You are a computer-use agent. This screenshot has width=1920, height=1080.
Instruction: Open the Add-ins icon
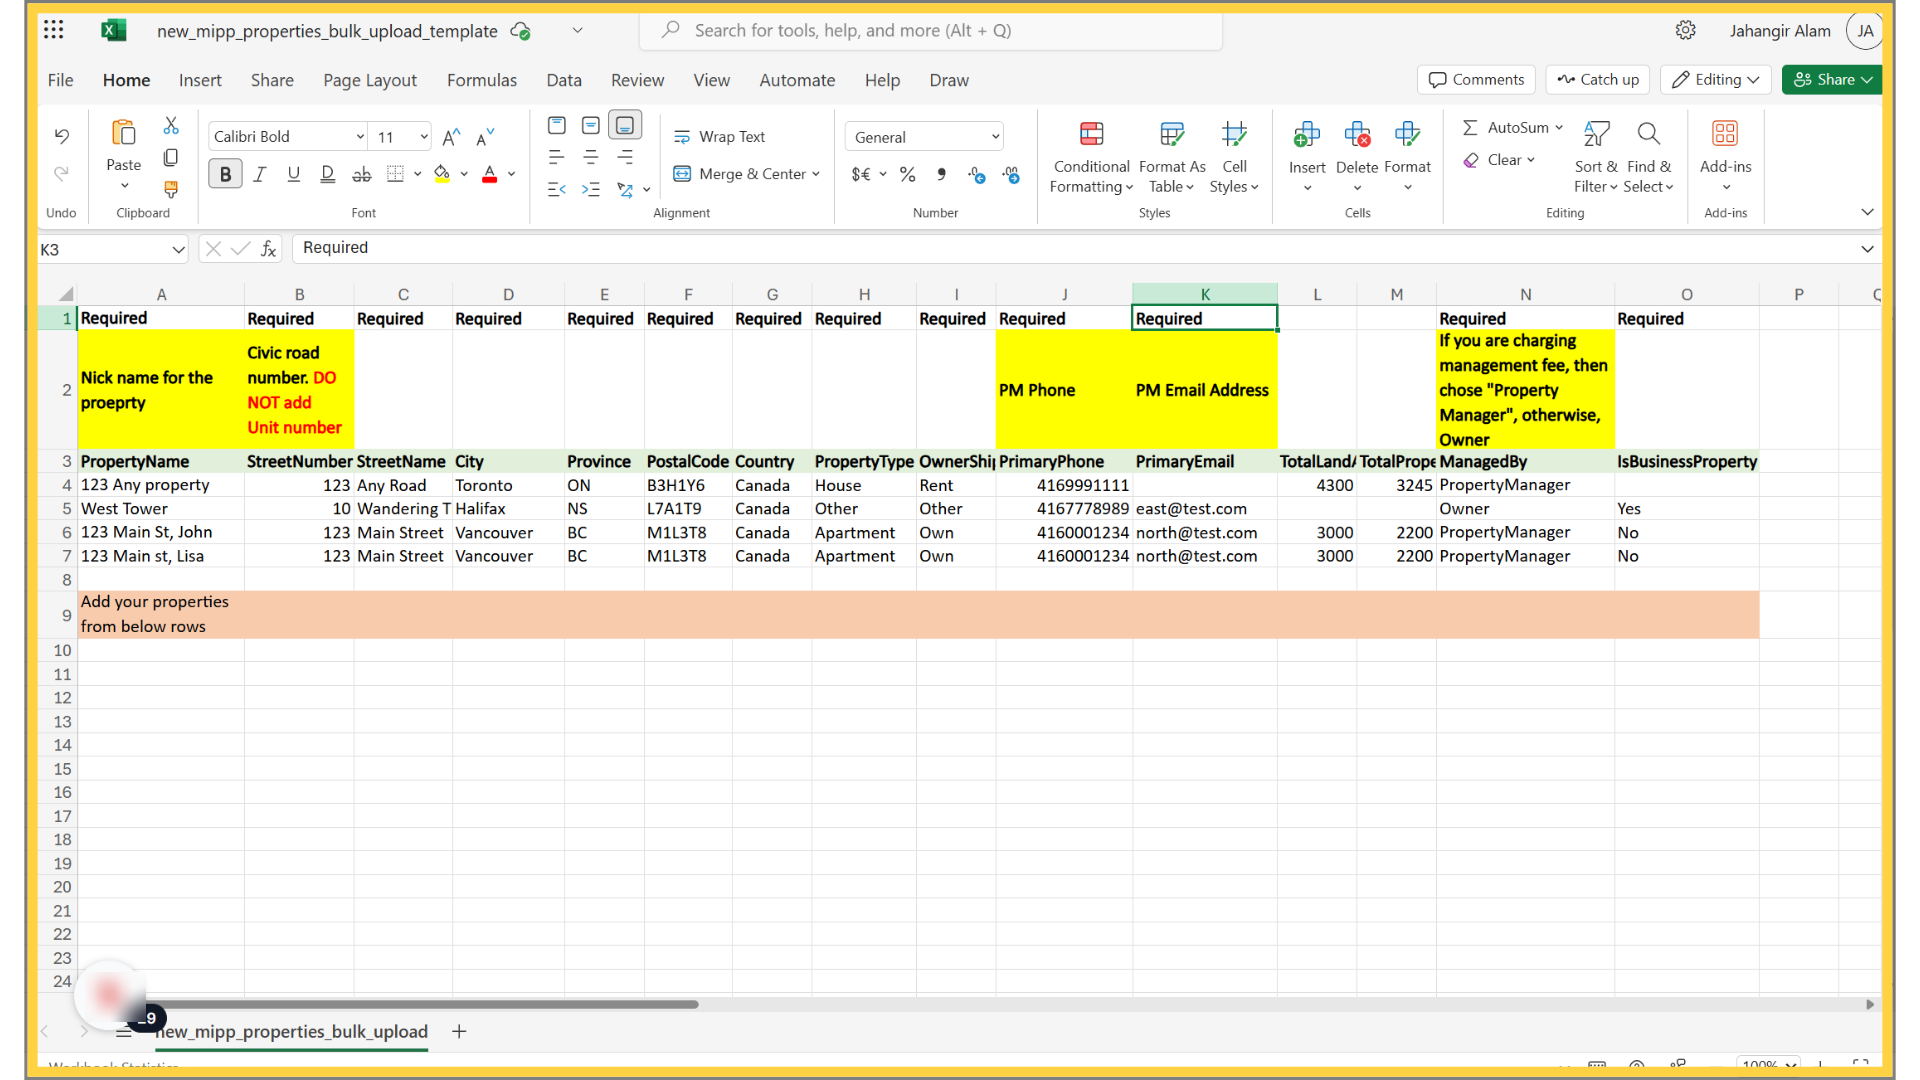[x=1725, y=134]
